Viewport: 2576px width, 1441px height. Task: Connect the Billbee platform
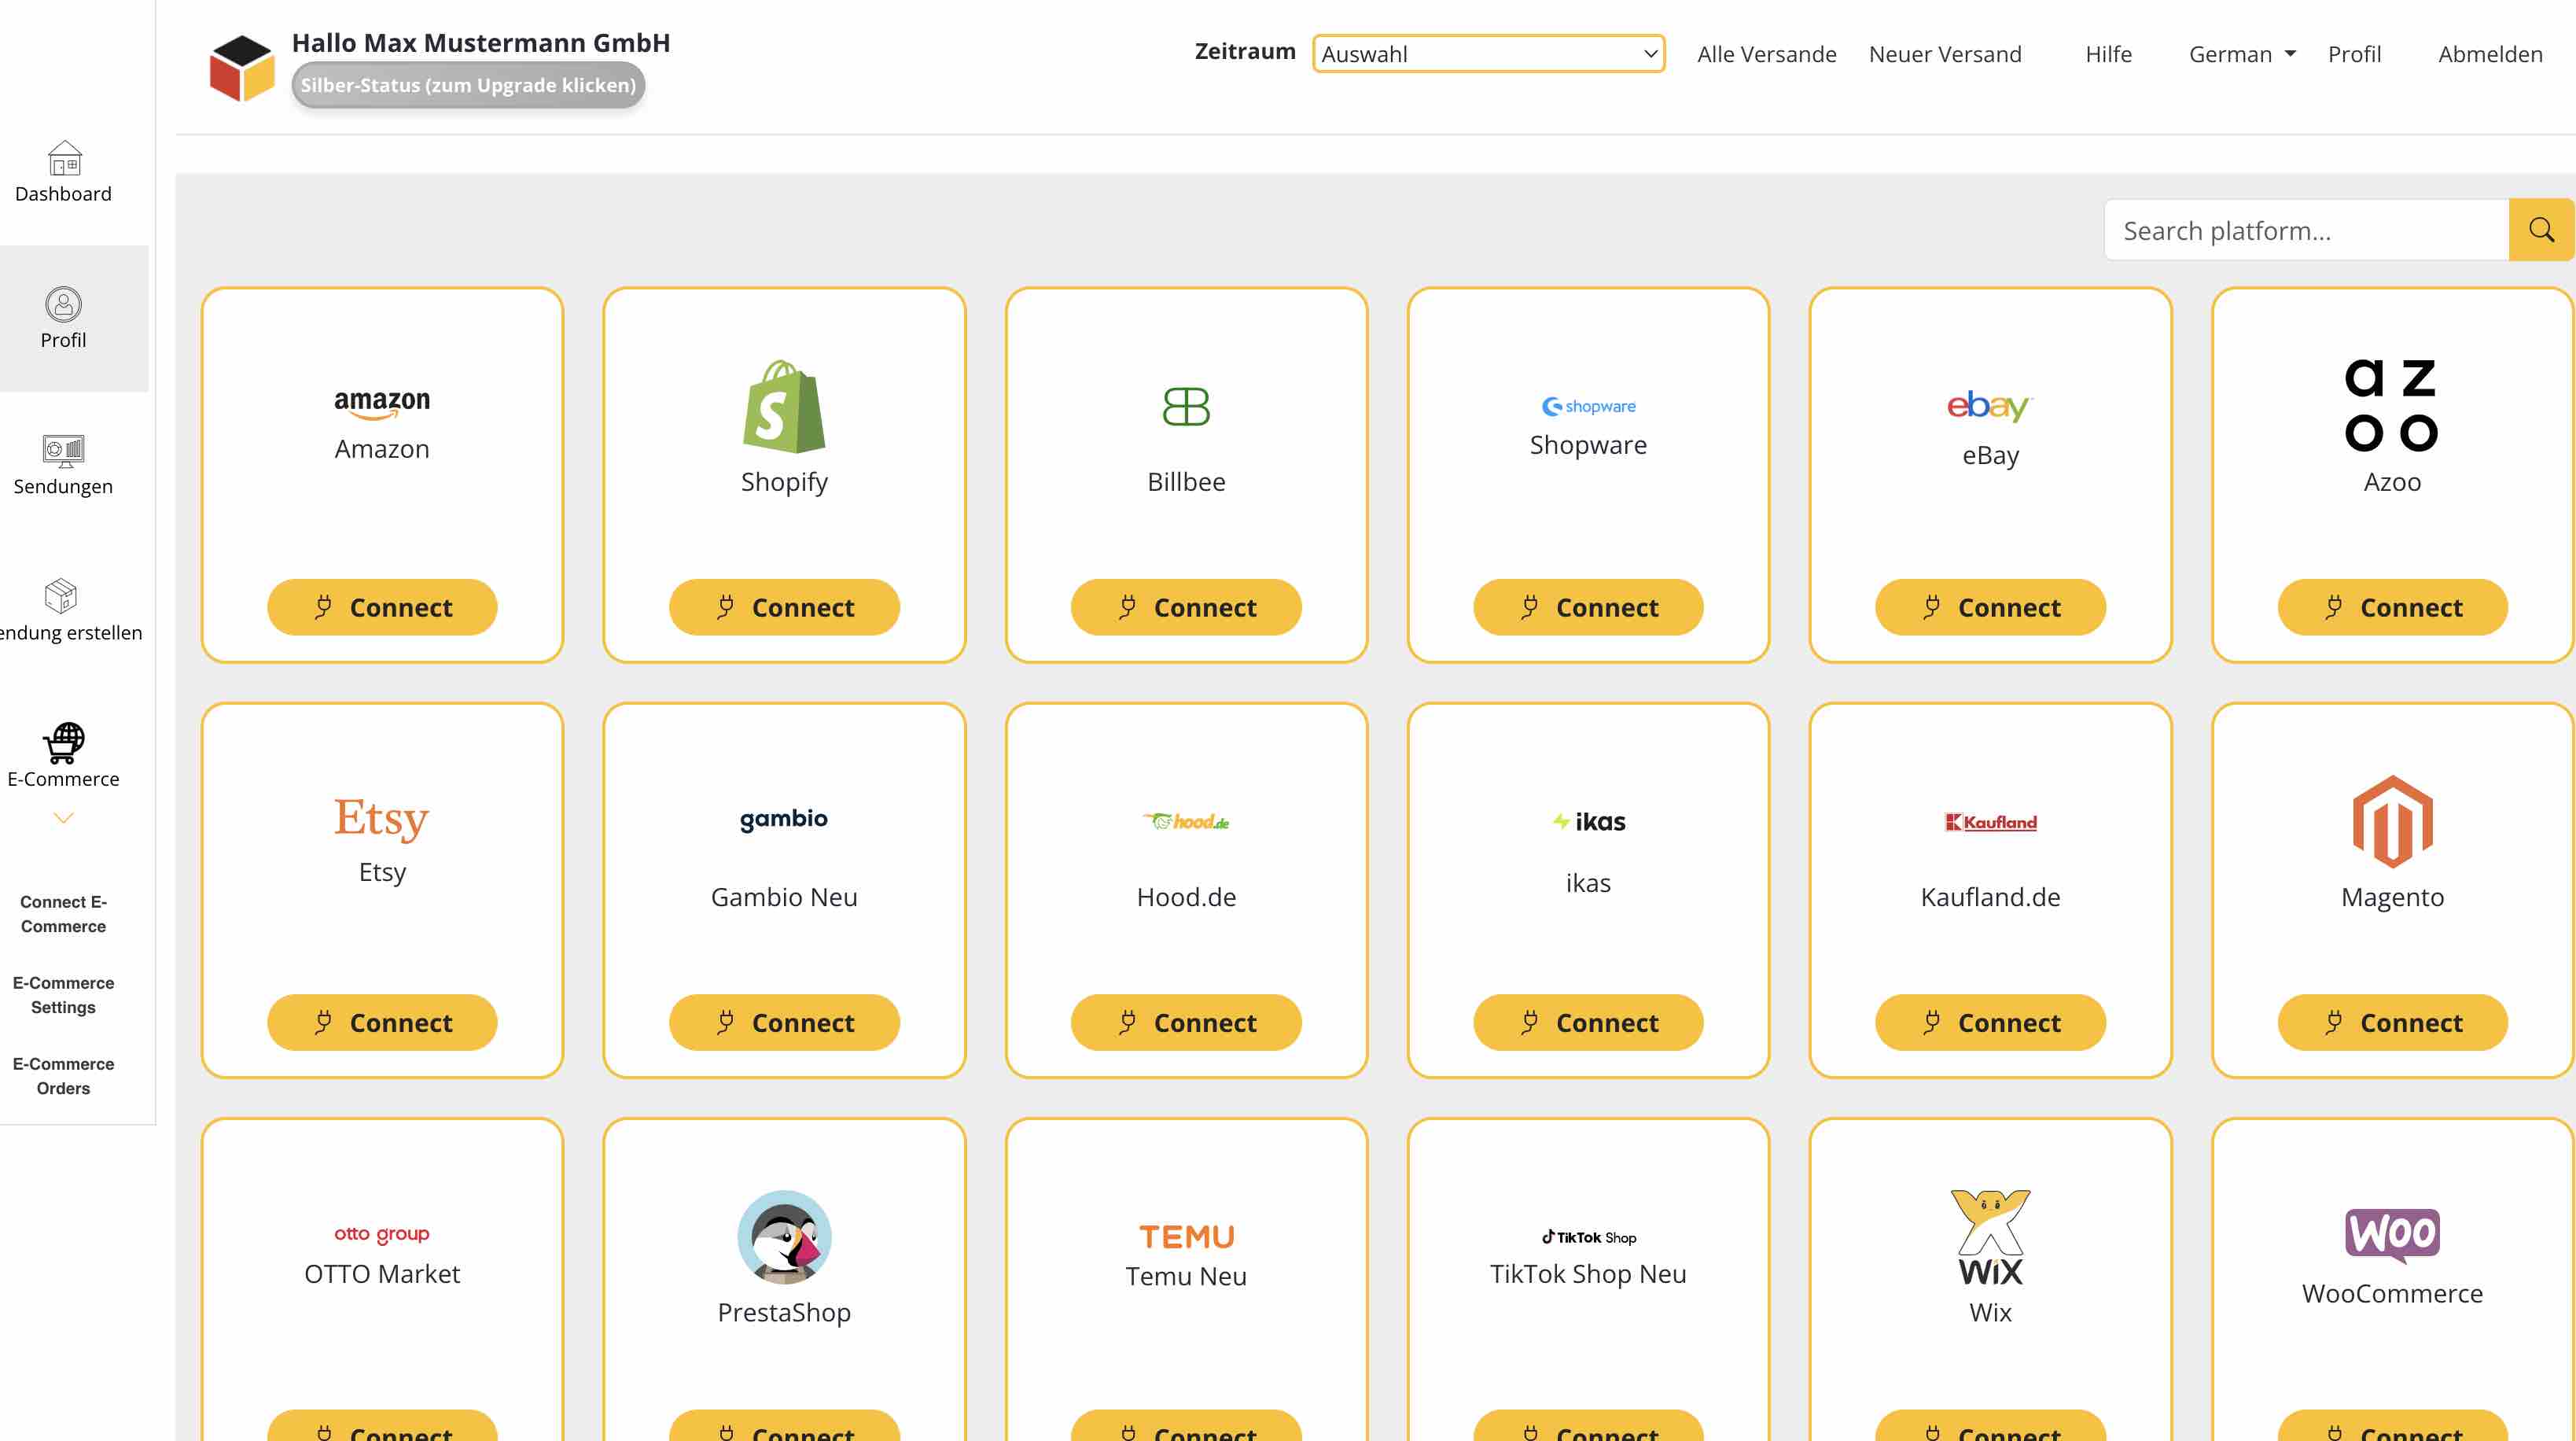coord(1186,607)
